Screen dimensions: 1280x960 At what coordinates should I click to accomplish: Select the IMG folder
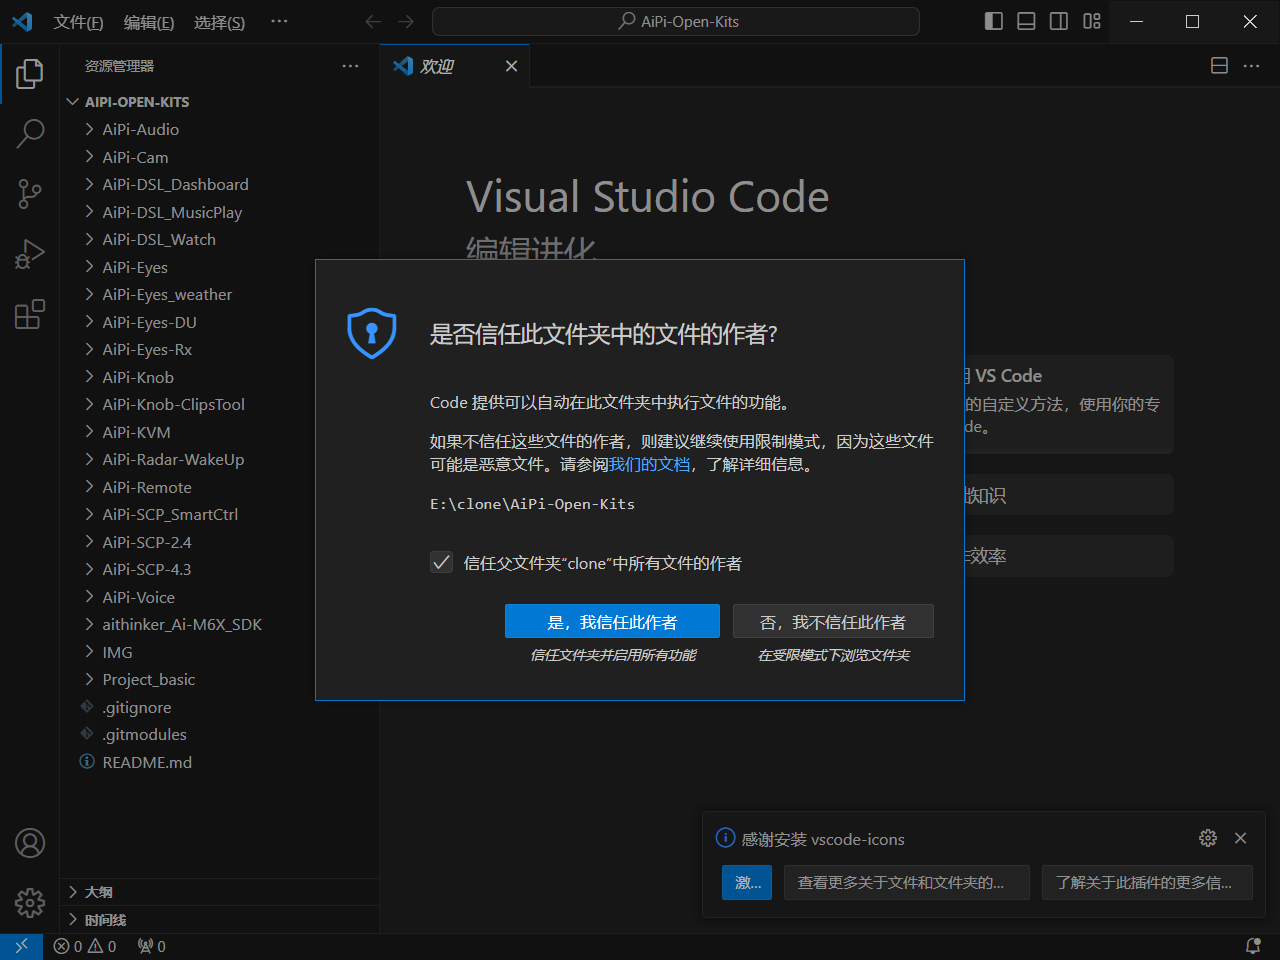pyautogui.click(x=219, y=652)
